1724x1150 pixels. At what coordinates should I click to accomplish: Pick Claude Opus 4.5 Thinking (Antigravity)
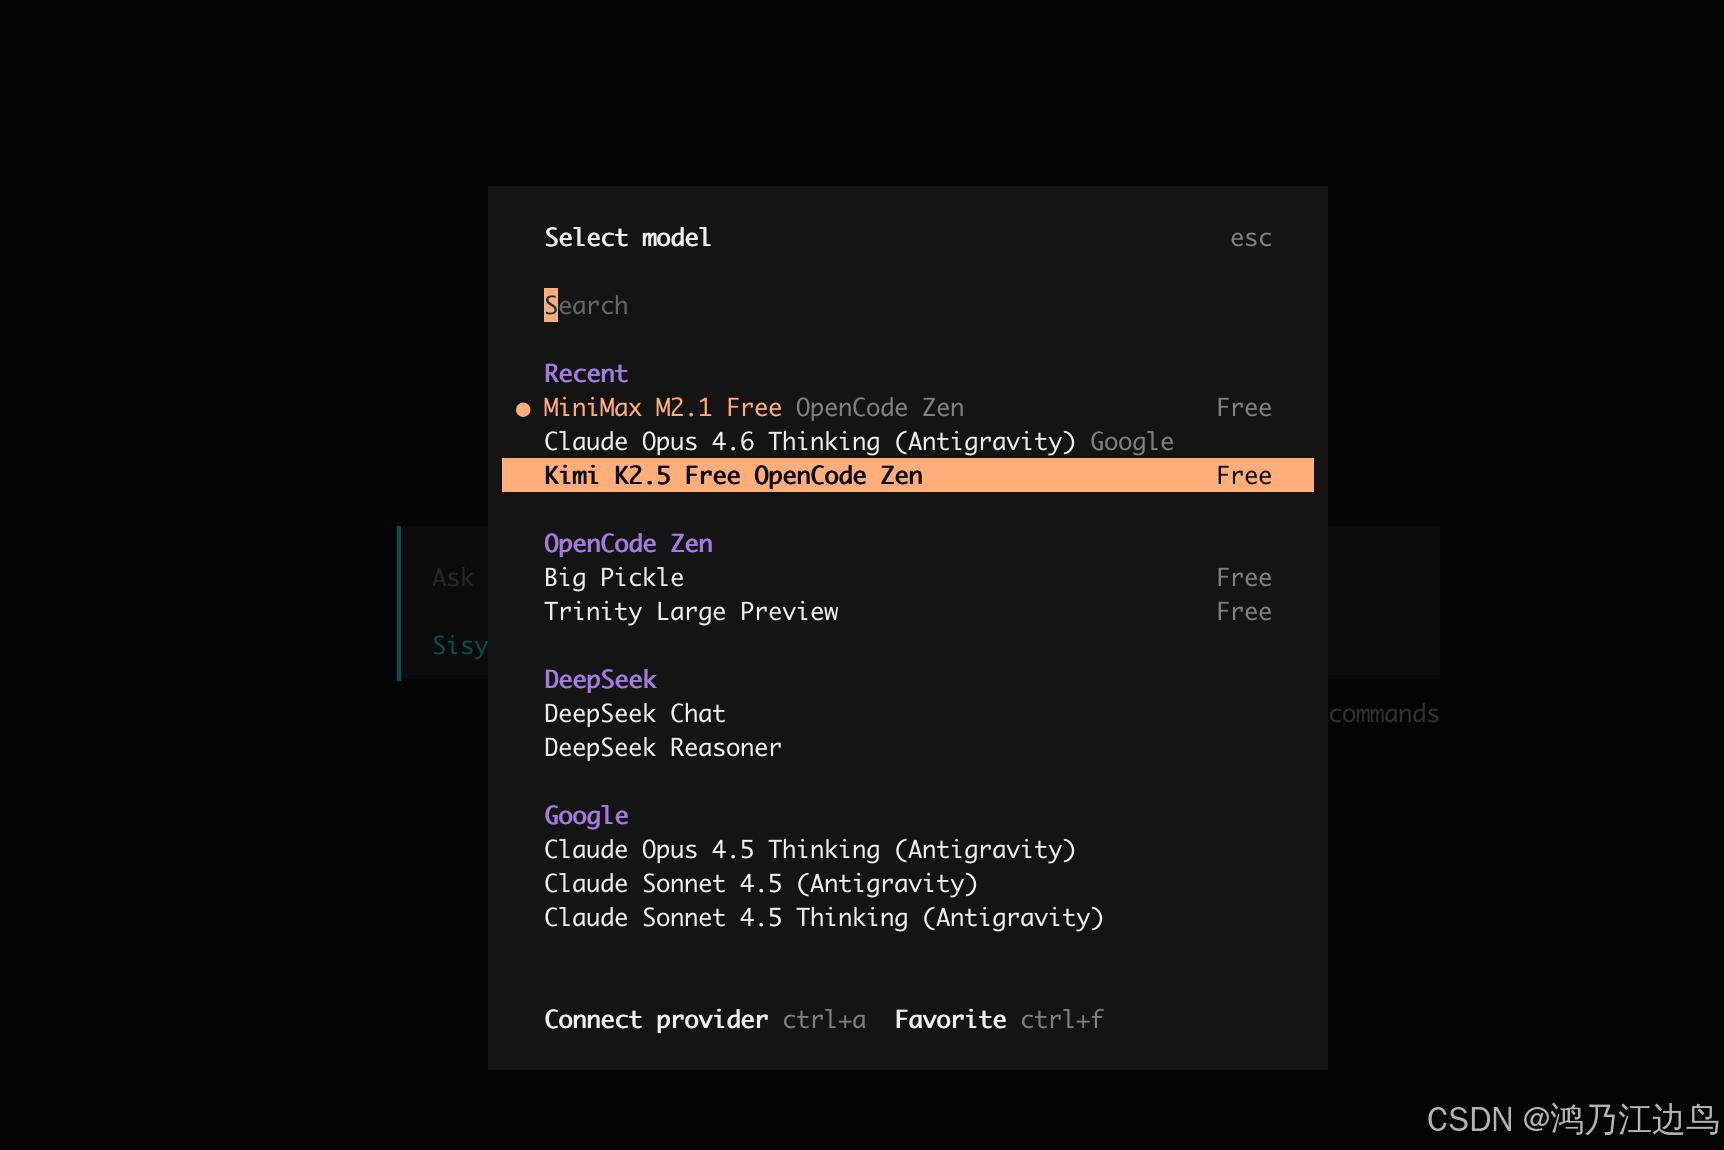907,850
